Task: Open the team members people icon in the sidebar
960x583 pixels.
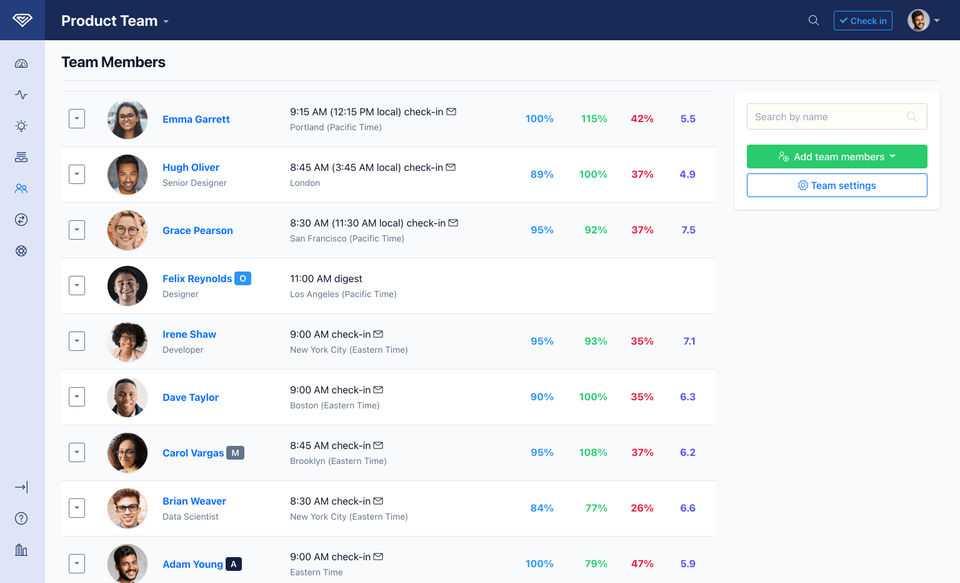Action: click(x=21, y=189)
